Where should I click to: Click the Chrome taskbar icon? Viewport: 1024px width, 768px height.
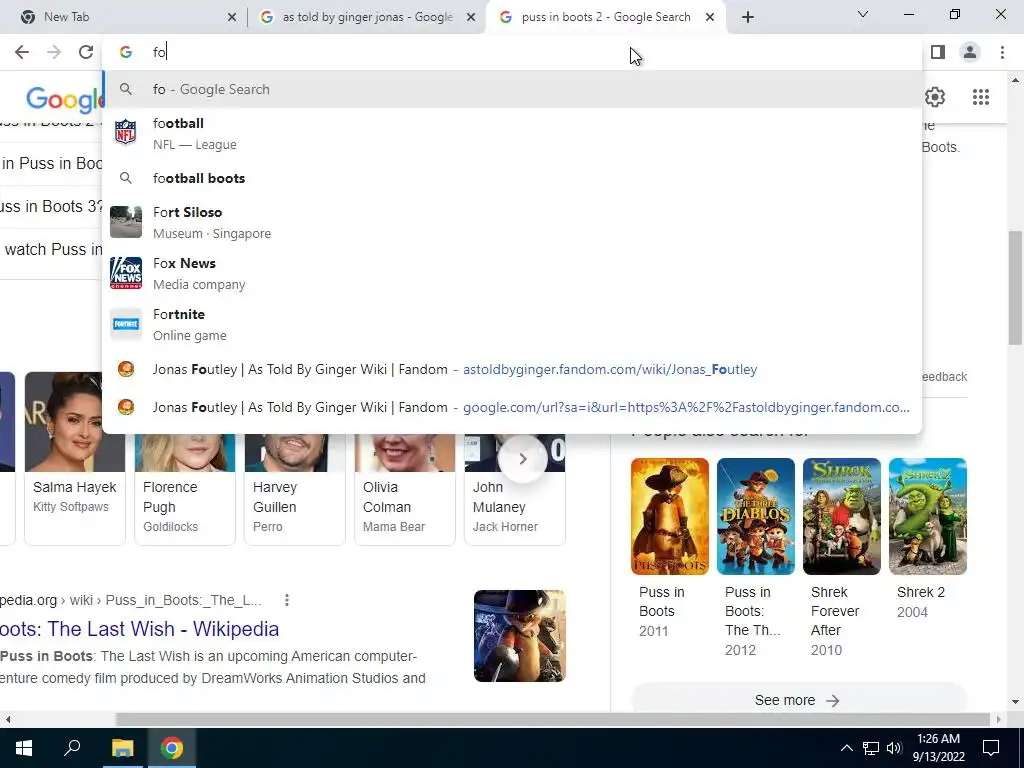coord(172,748)
